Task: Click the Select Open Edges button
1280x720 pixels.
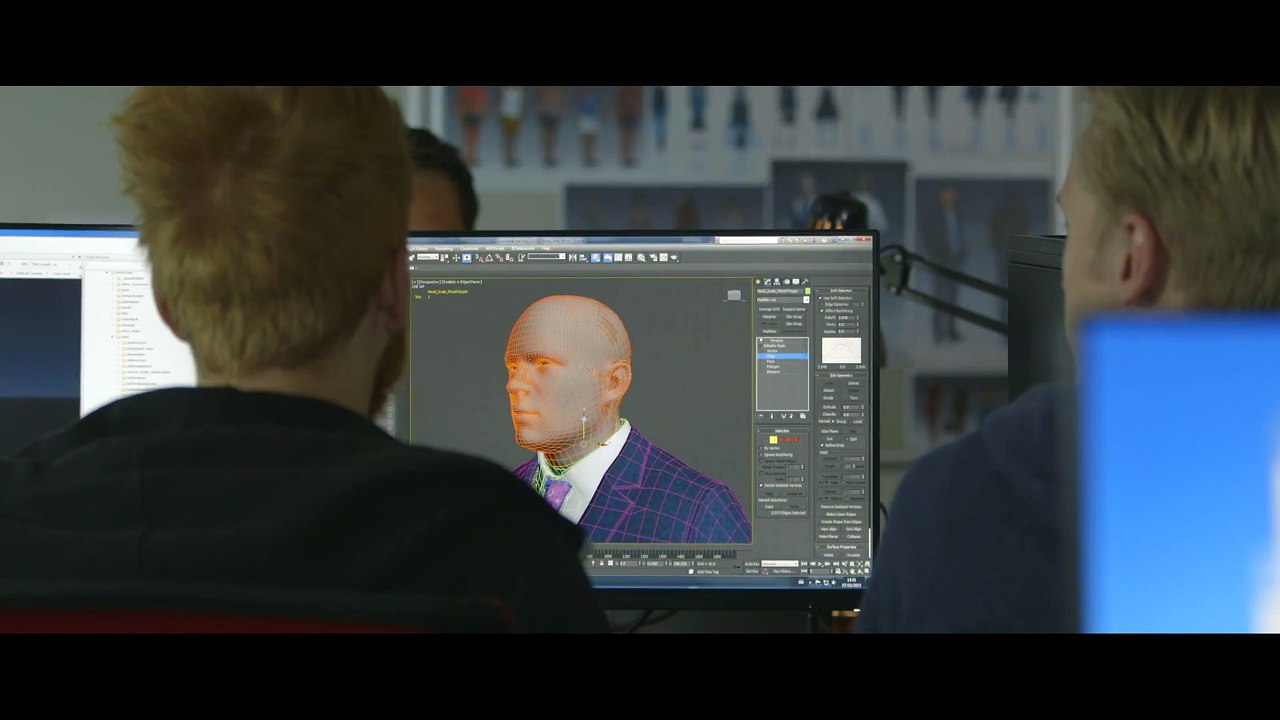Action: 841,514
